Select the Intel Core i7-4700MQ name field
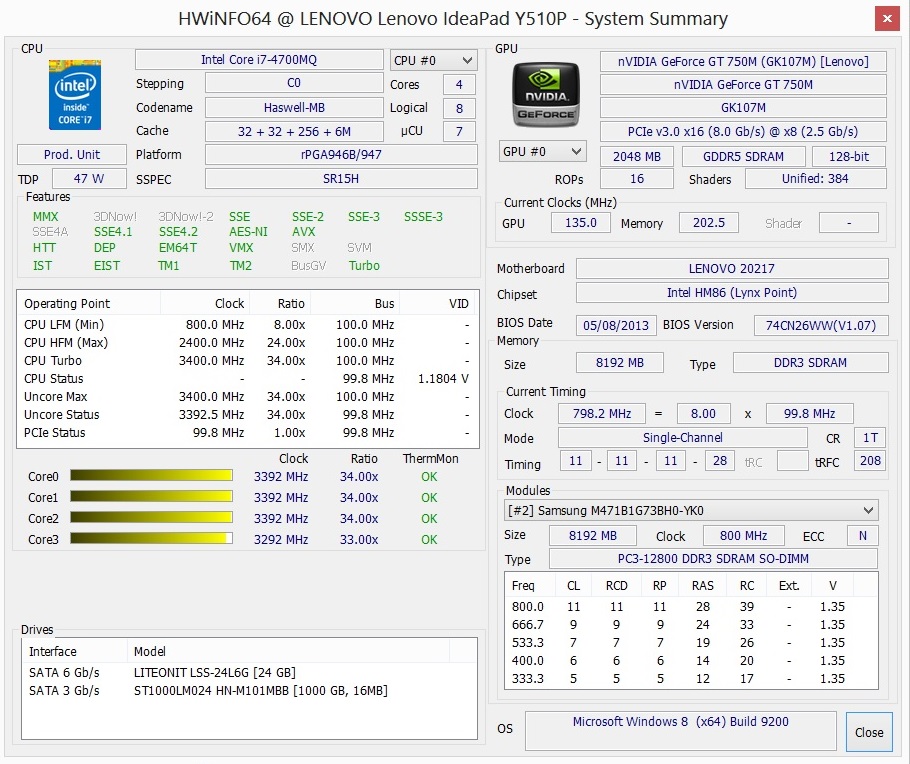The height and width of the screenshot is (764, 910). coord(259,60)
